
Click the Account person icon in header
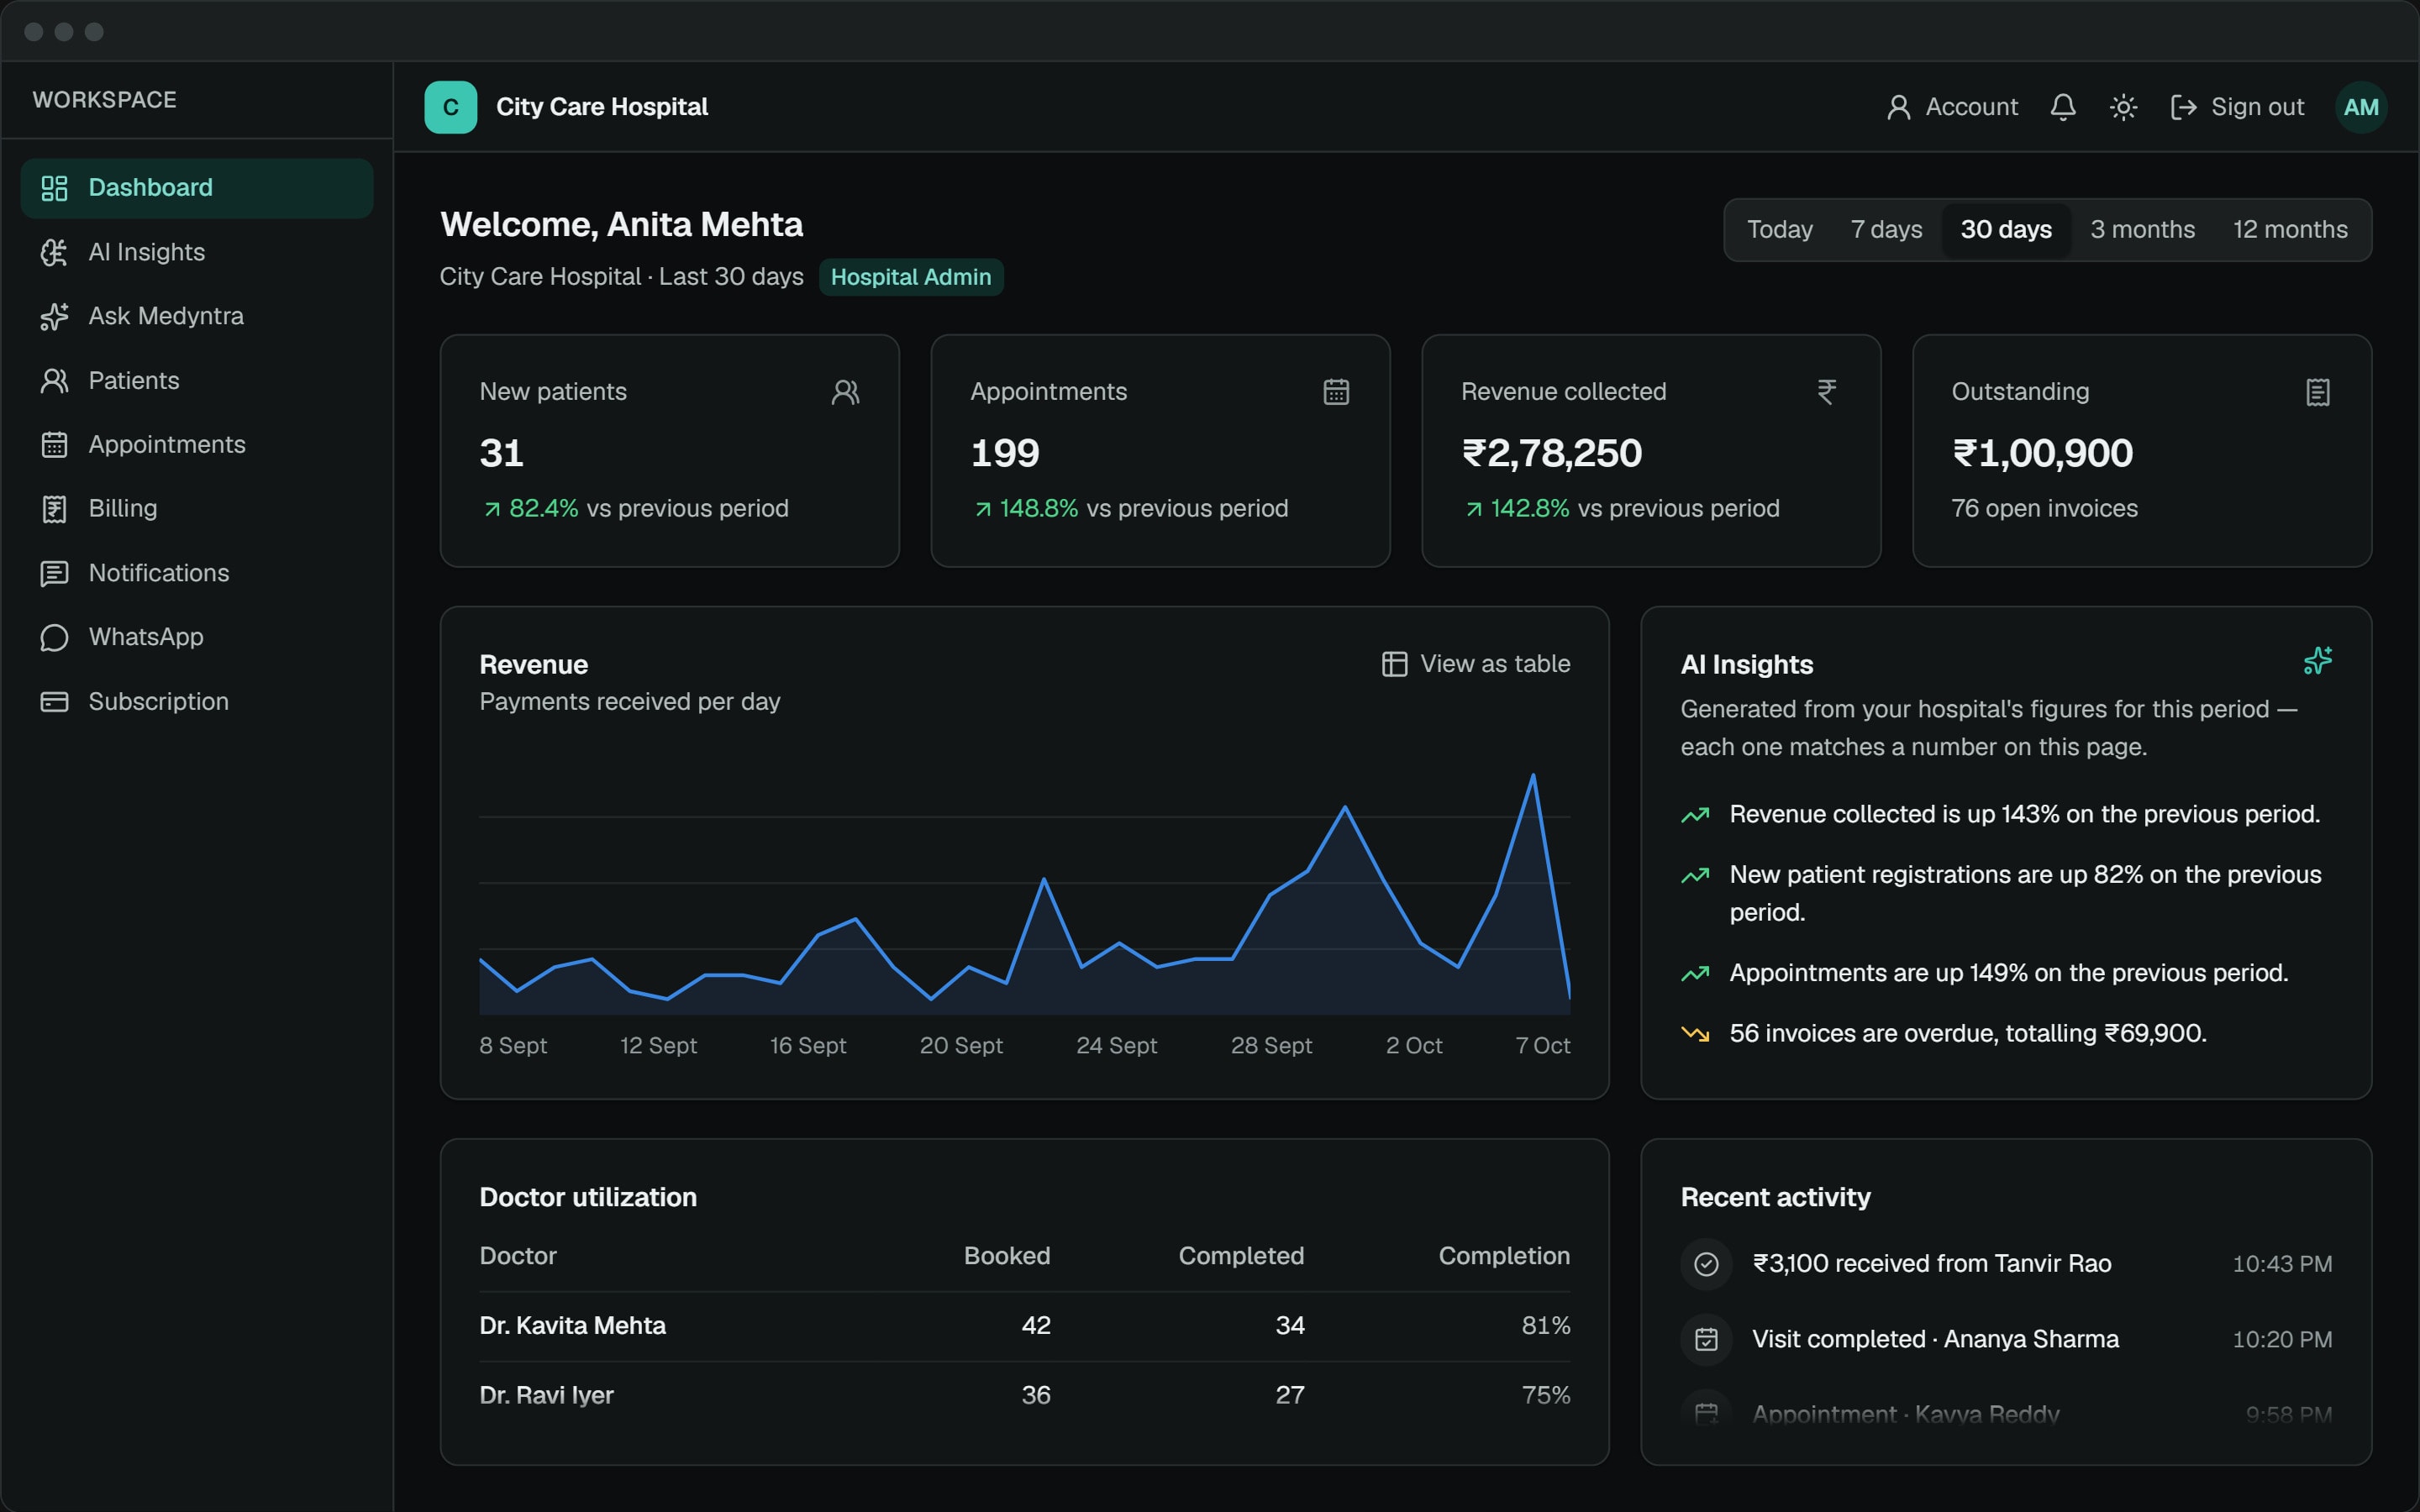pyautogui.click(x=1898, y=107)
